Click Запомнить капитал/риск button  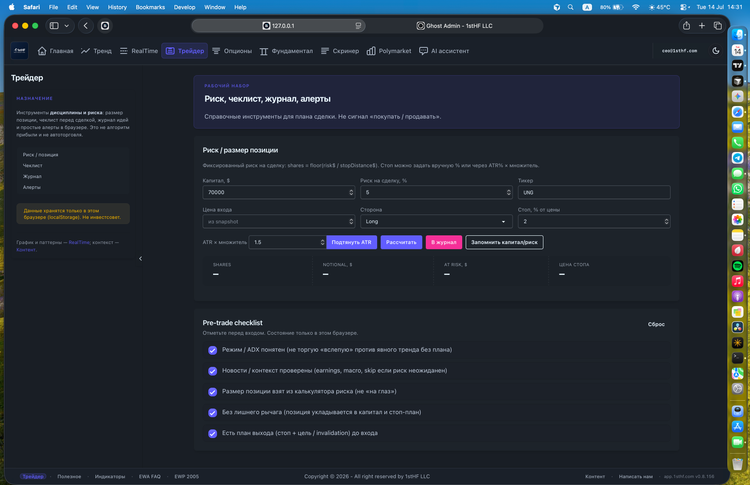(x=504, y=242)
